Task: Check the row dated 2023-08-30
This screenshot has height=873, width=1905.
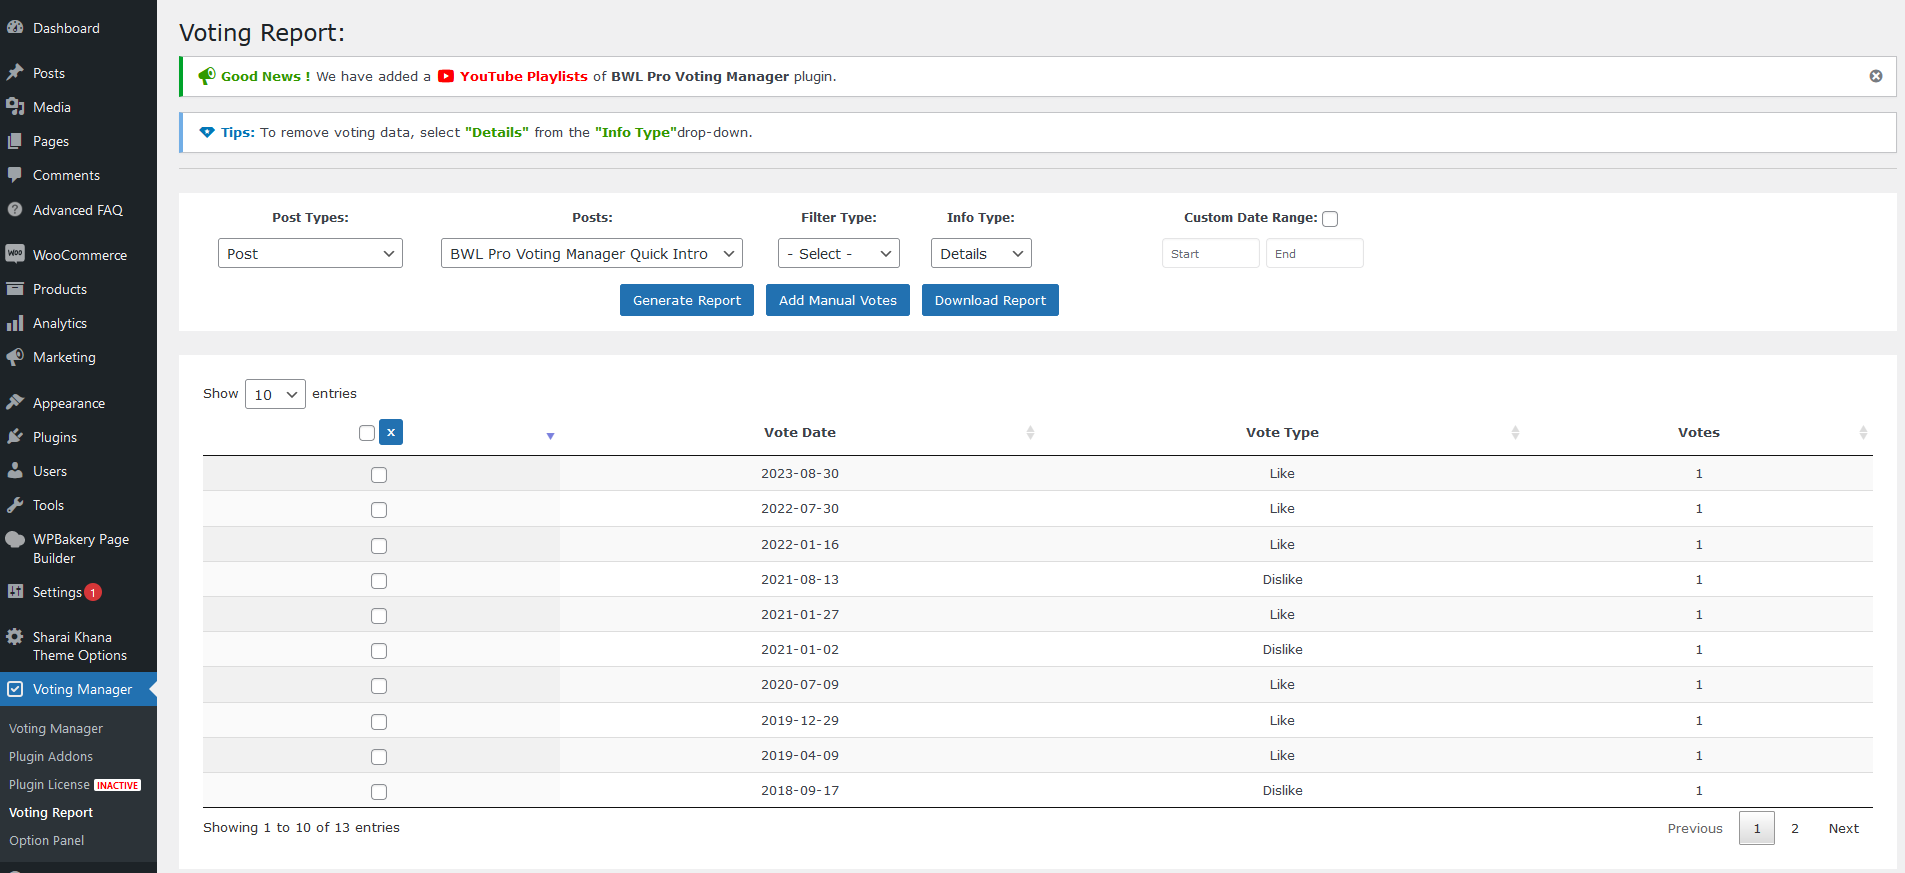Action: 379,475
